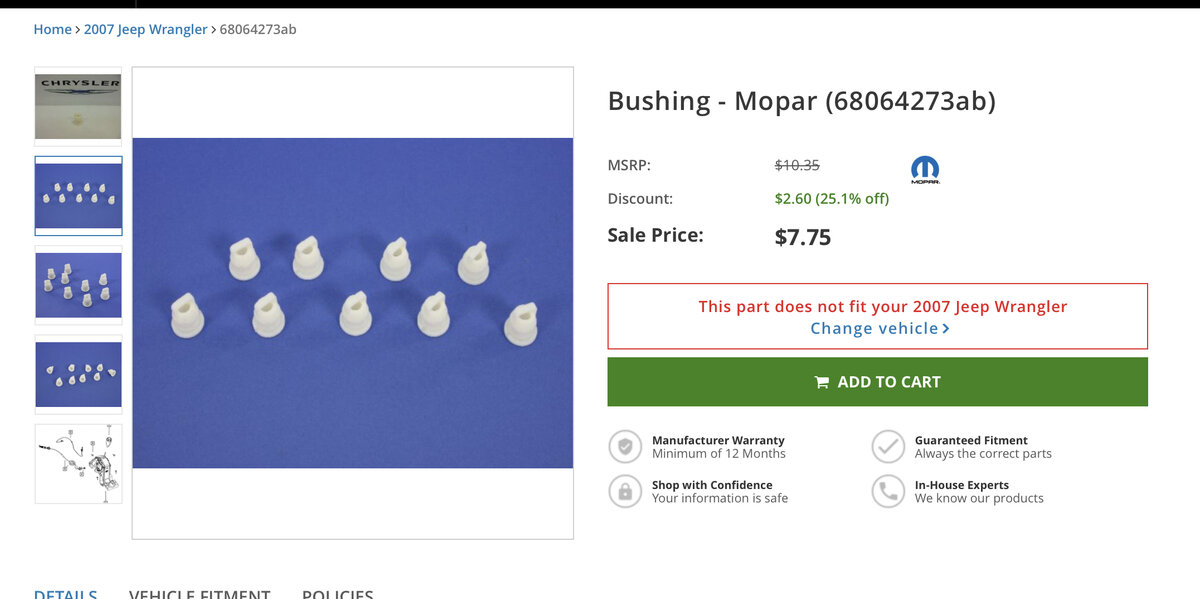View the fourth bushing photo thumbnail

(78, 374)
